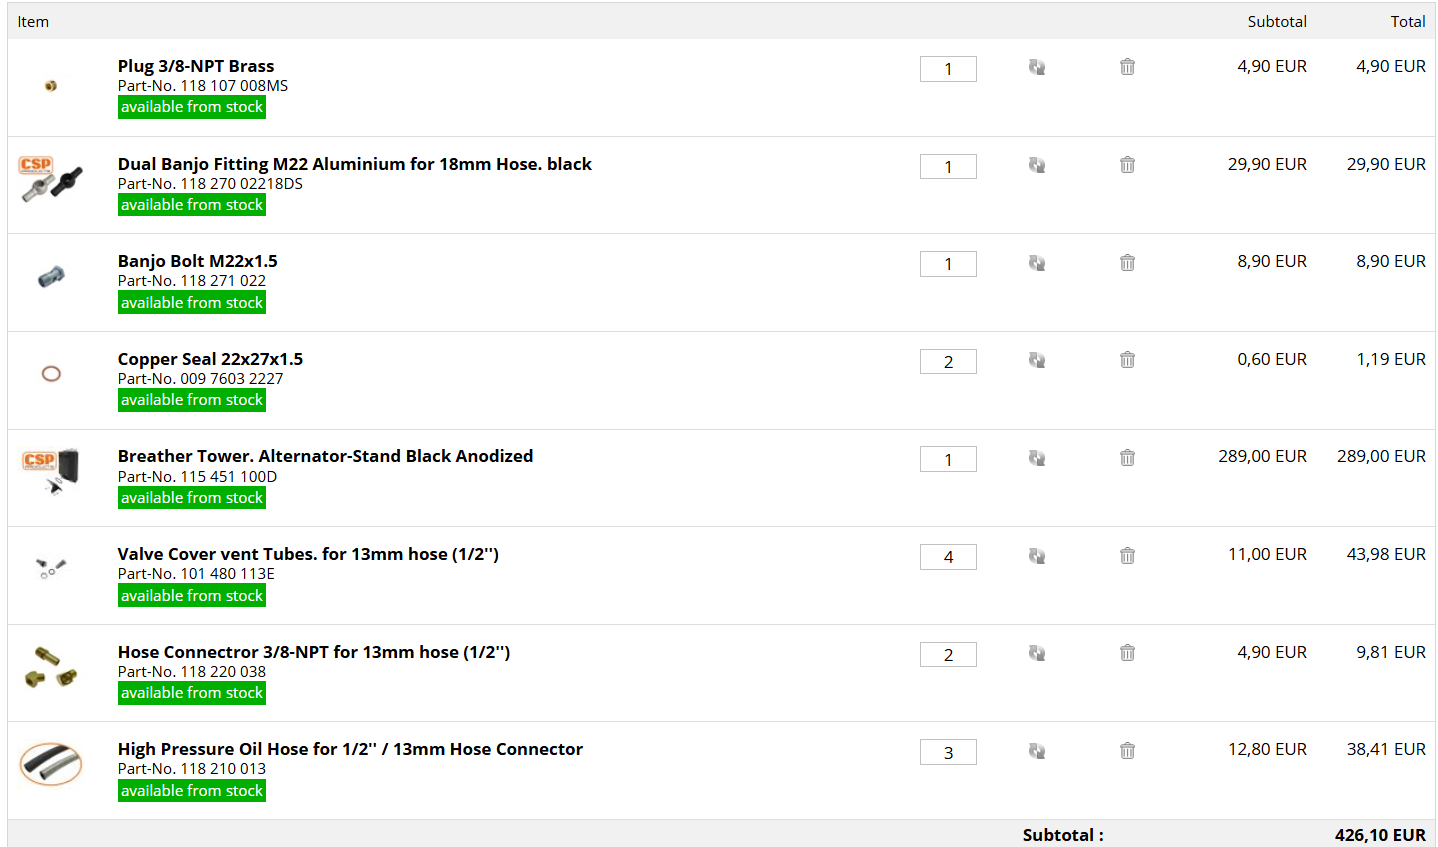This screenshot has height=847, width=1438.
Task: Update the Copper Seal quantity via refresh icon
Action: point(1037,360)
